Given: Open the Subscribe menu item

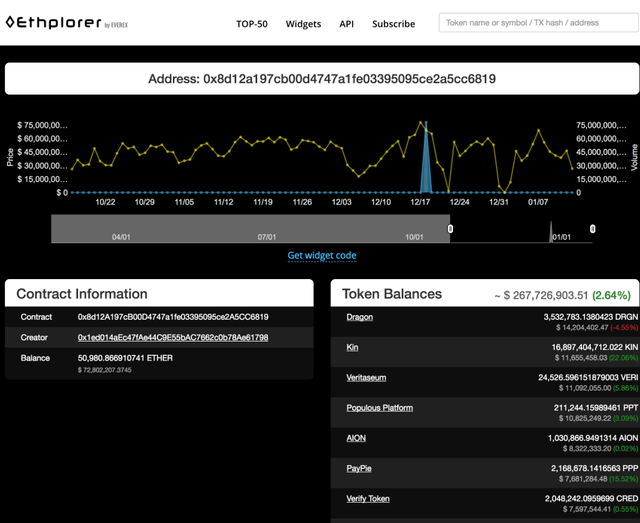Looking at the screenshot, I should pos(393,24).
